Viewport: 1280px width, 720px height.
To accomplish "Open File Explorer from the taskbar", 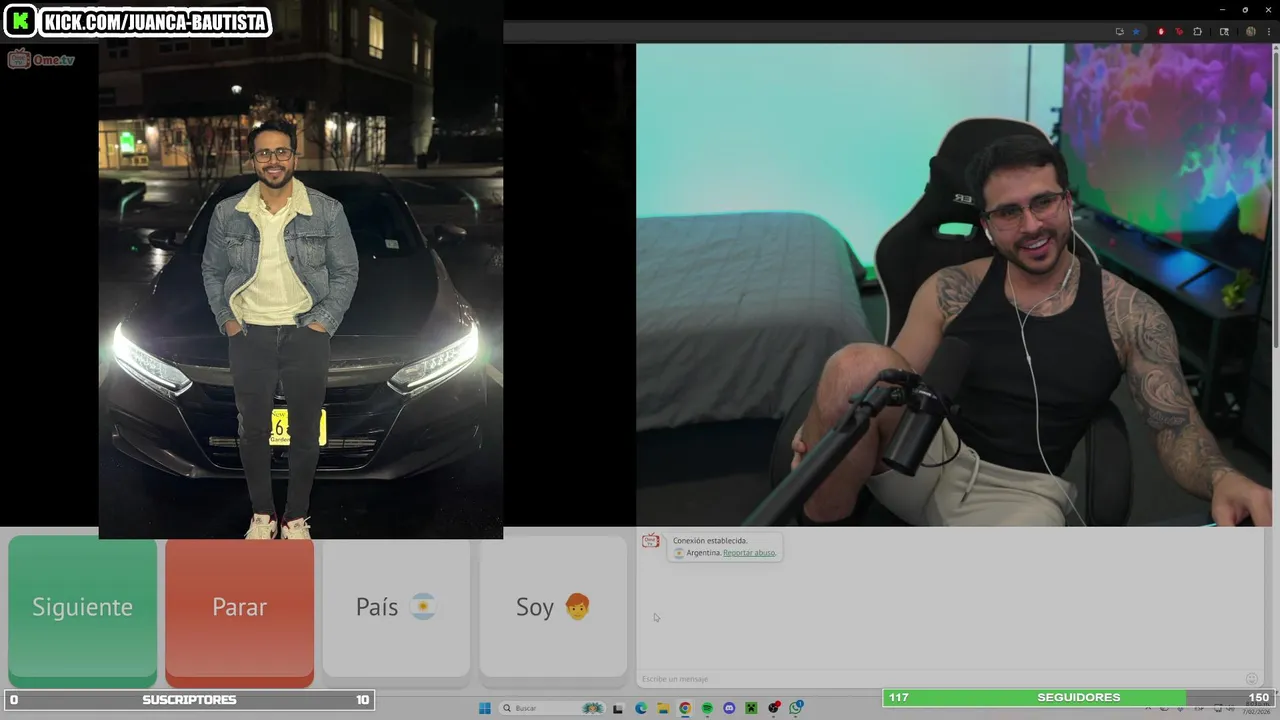I will point(663,708).
